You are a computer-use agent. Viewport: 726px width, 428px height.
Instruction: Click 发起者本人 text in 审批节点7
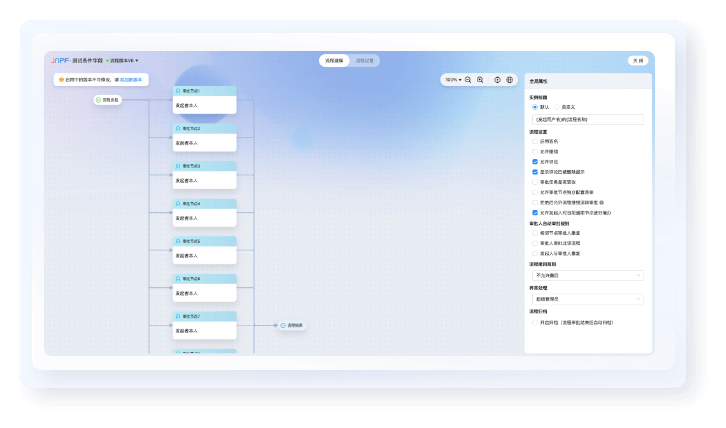click(x=187, y=331)
